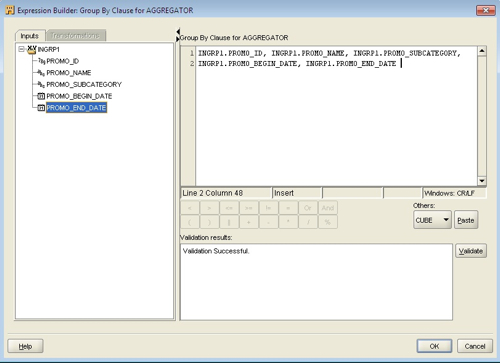
Task: Select PROMO_SUBCATEGORY in the inputs tree
Action: coord(84,84)
